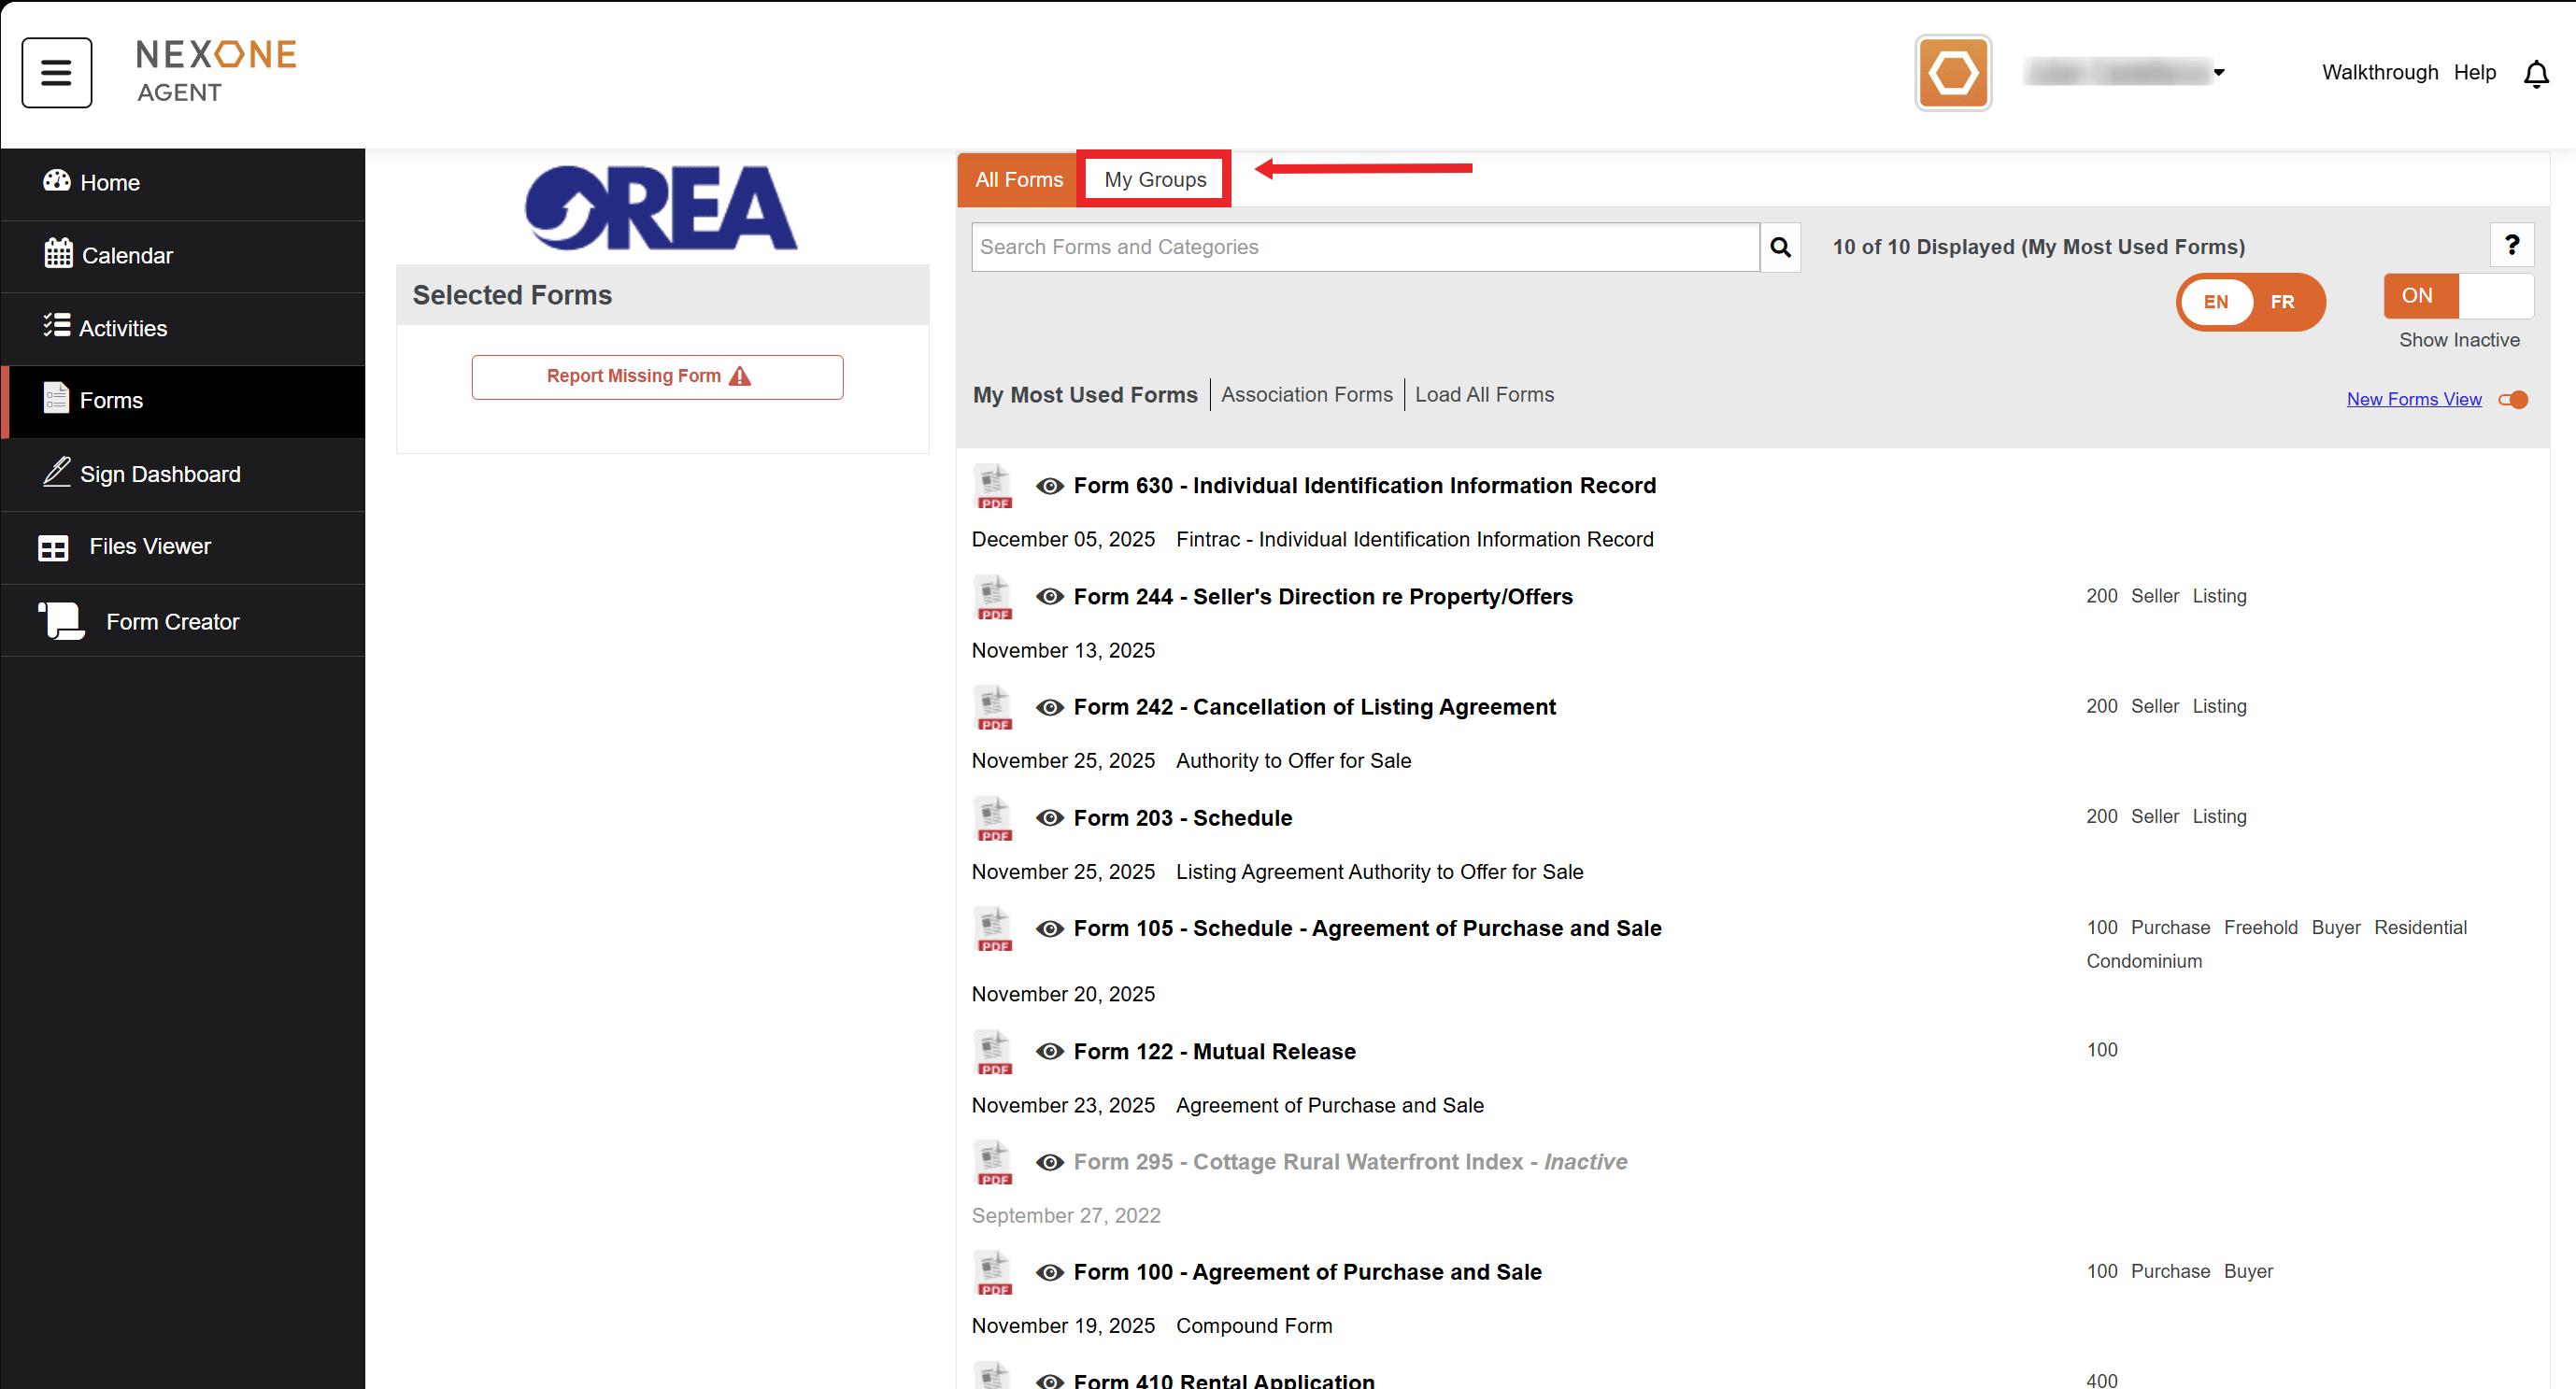Click the notification bell icon
Screen dimensions: 2576x1389
tap(2535, 74)
